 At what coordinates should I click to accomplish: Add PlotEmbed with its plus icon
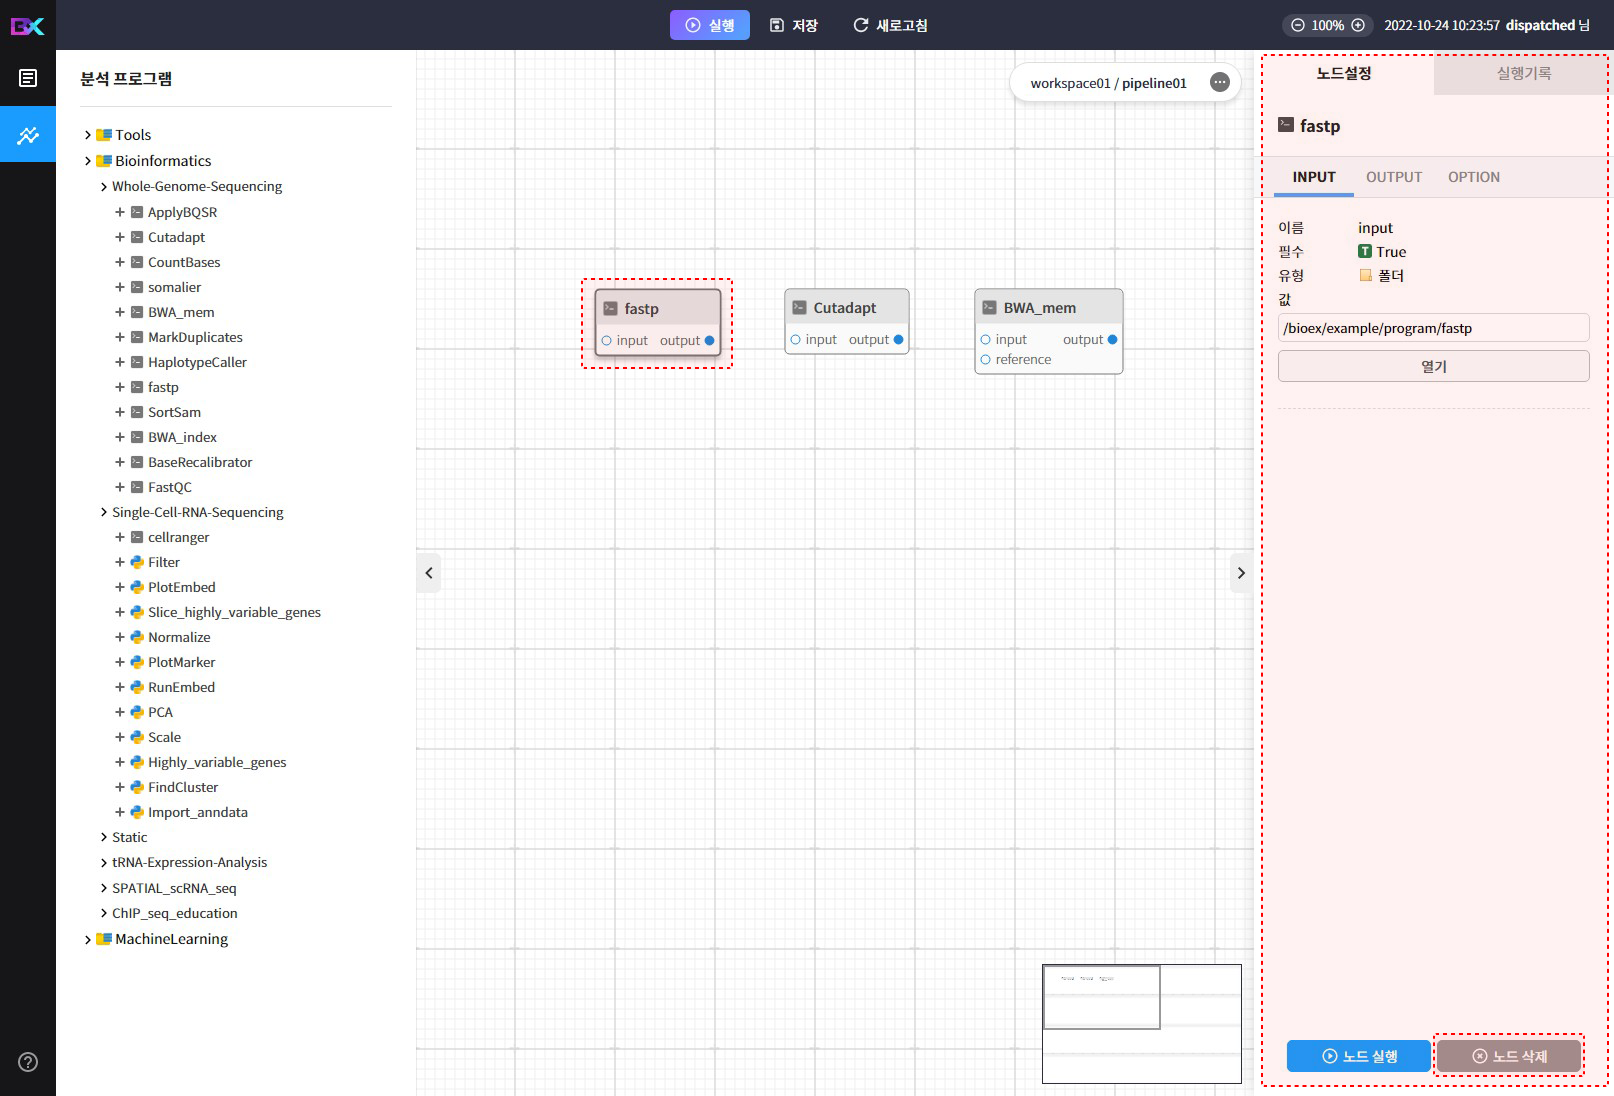tap(120, 587)
